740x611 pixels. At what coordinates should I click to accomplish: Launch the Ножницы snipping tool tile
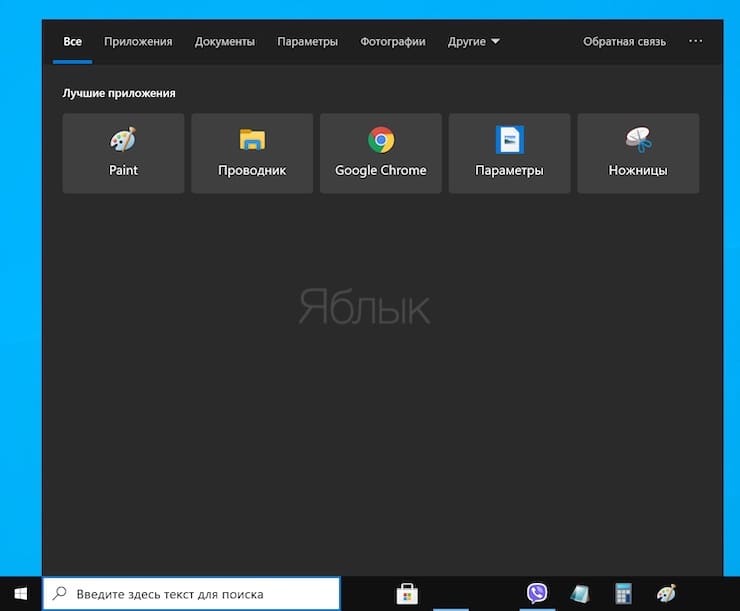click(x=638, y=153)
